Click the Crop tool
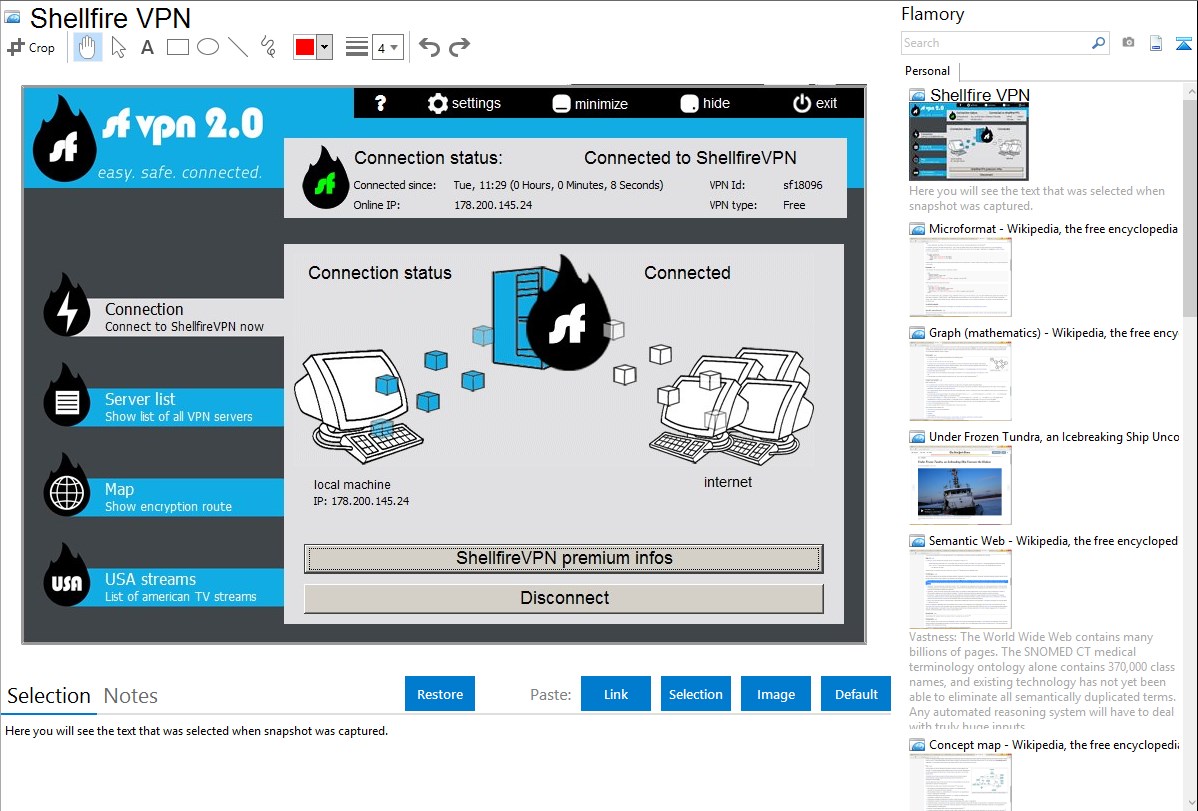The image size is (1198, 811). [31, 47]
